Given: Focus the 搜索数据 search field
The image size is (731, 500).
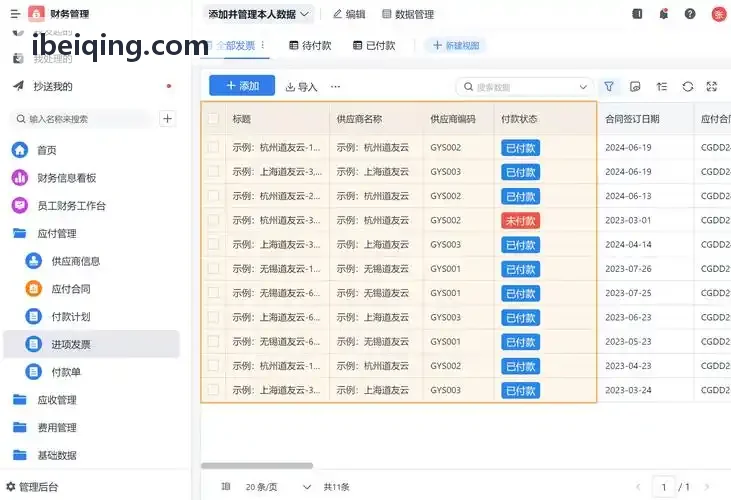Looking at the screenshot, I should tap(524, 87).
